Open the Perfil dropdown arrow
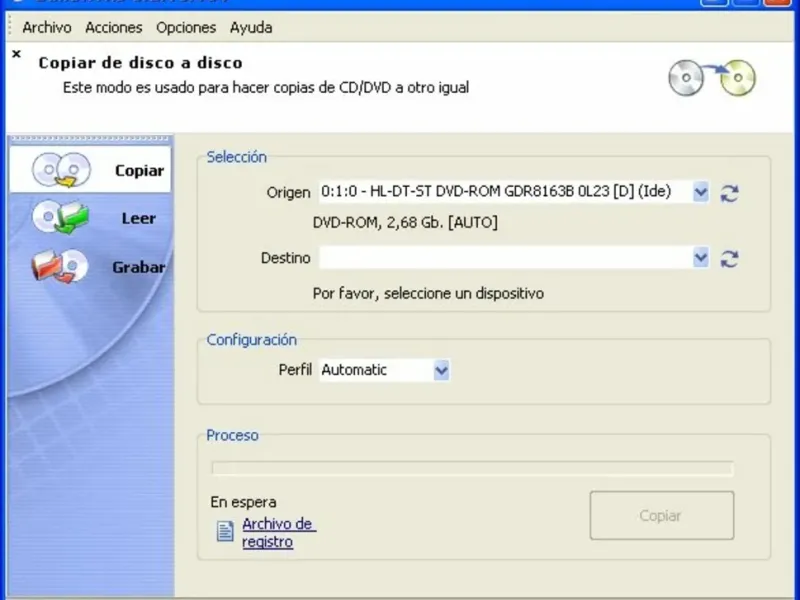The width and height of the screenshot is (800, 600). click(x=441, y=370)
